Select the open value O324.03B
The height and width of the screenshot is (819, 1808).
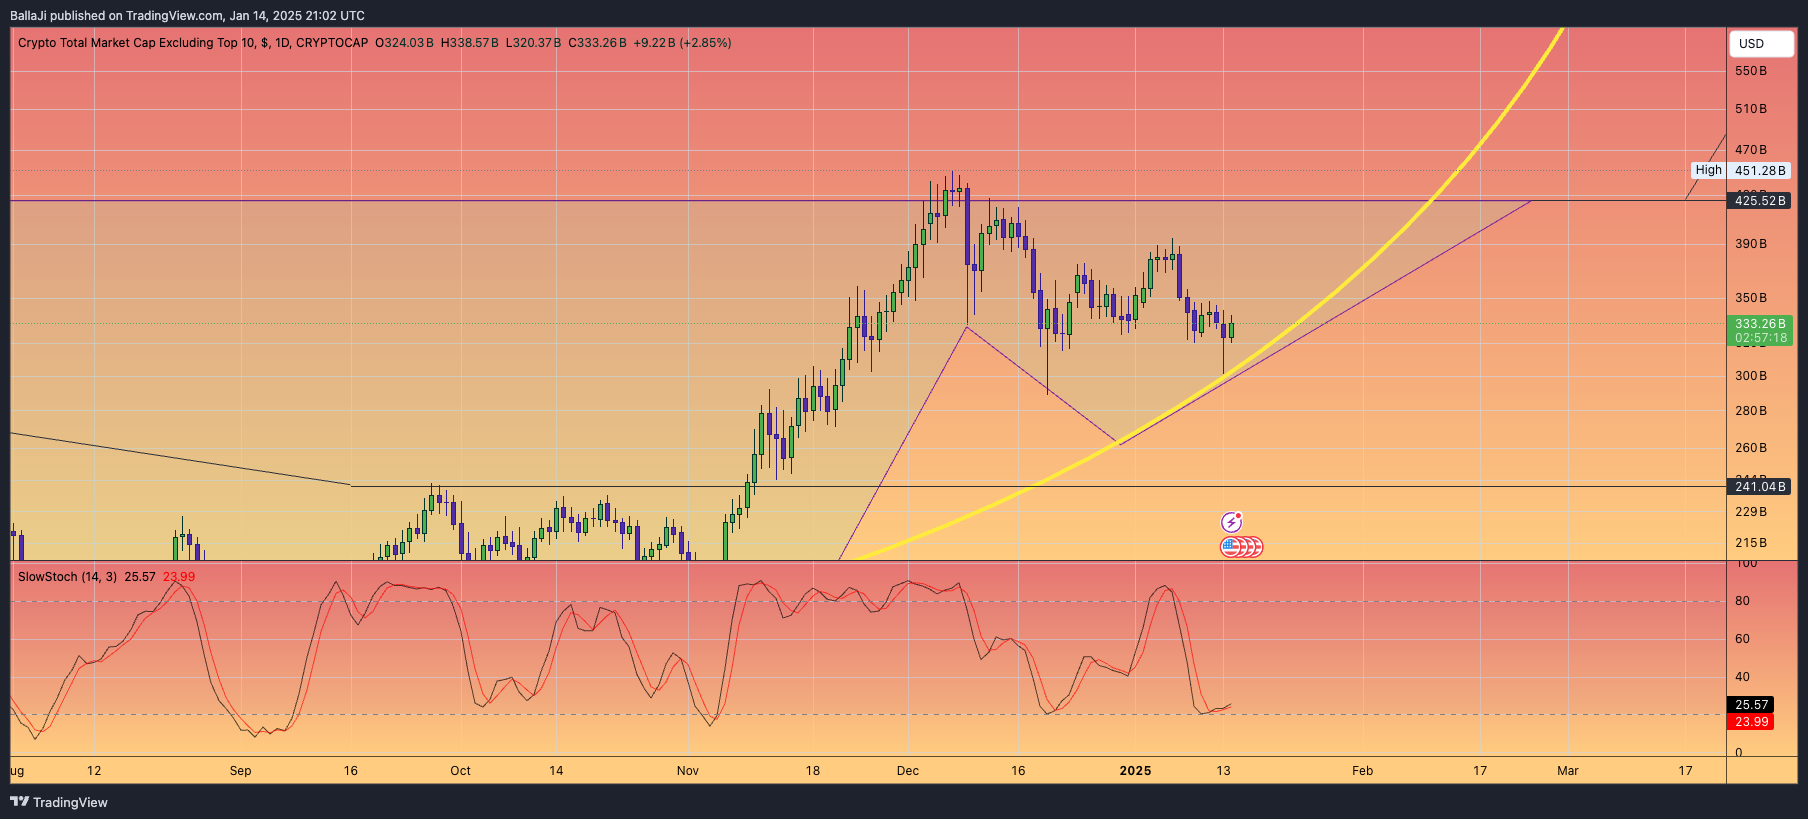pos(404,43)
